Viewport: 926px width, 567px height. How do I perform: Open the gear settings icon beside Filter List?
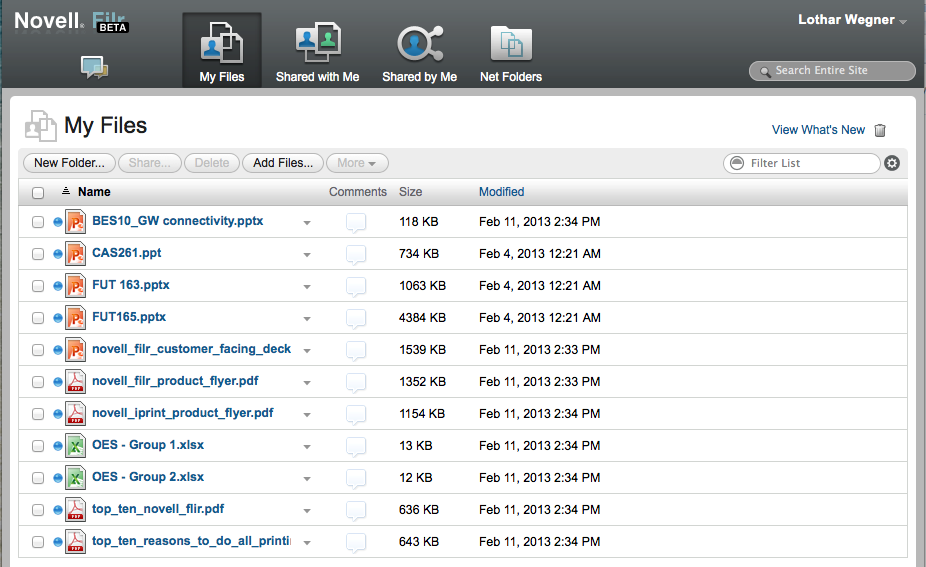pyautogui.click(x=892, y=163)
